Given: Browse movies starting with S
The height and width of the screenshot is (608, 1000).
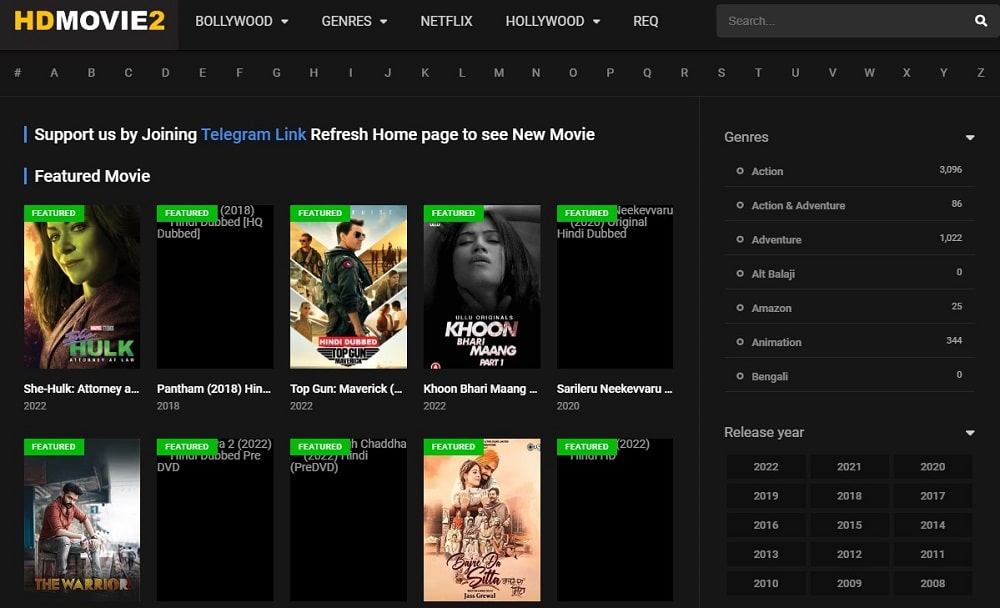Looking at the screenshot, I should [721, 73].
